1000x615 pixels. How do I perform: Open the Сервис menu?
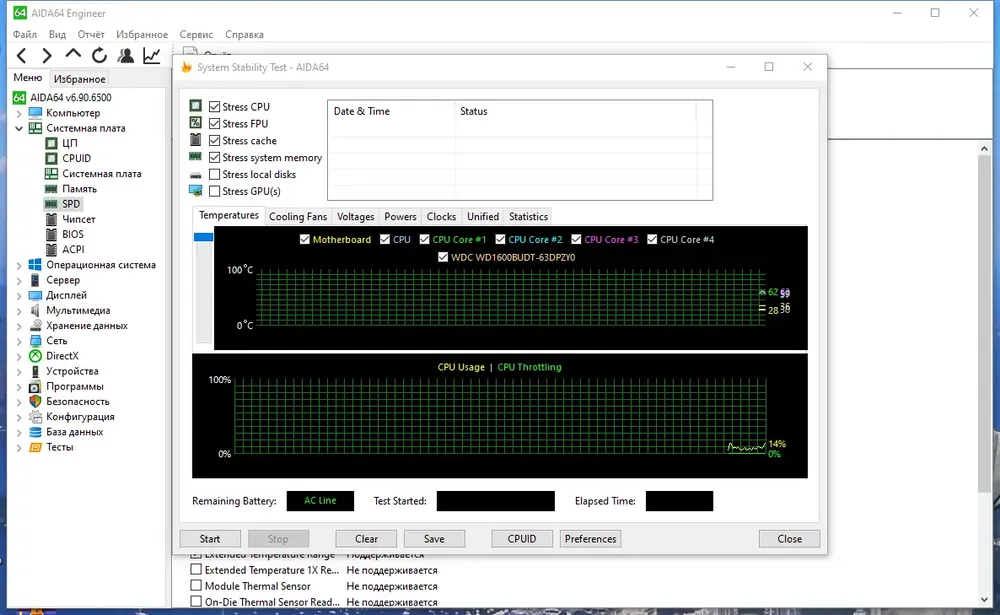click(x=196, y=34)
